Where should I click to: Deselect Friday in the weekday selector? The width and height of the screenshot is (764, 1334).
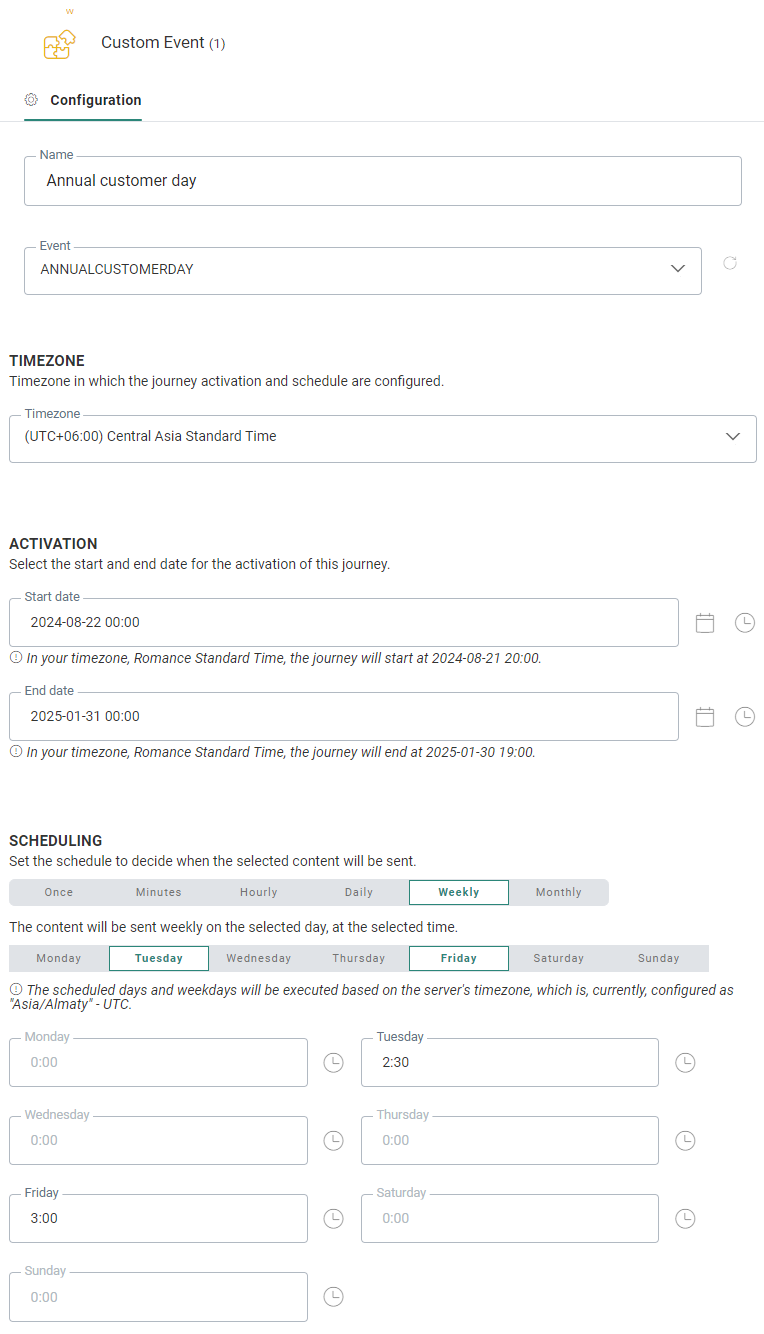tap(459, 958)
